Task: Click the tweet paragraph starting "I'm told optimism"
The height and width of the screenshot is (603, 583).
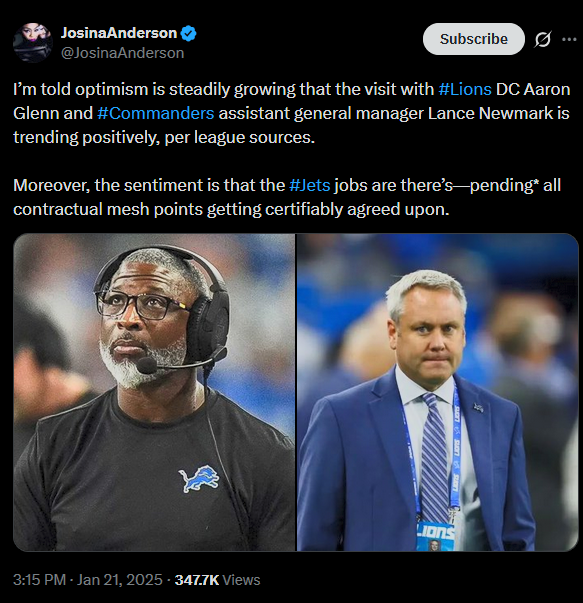Action: pos(292,113)
